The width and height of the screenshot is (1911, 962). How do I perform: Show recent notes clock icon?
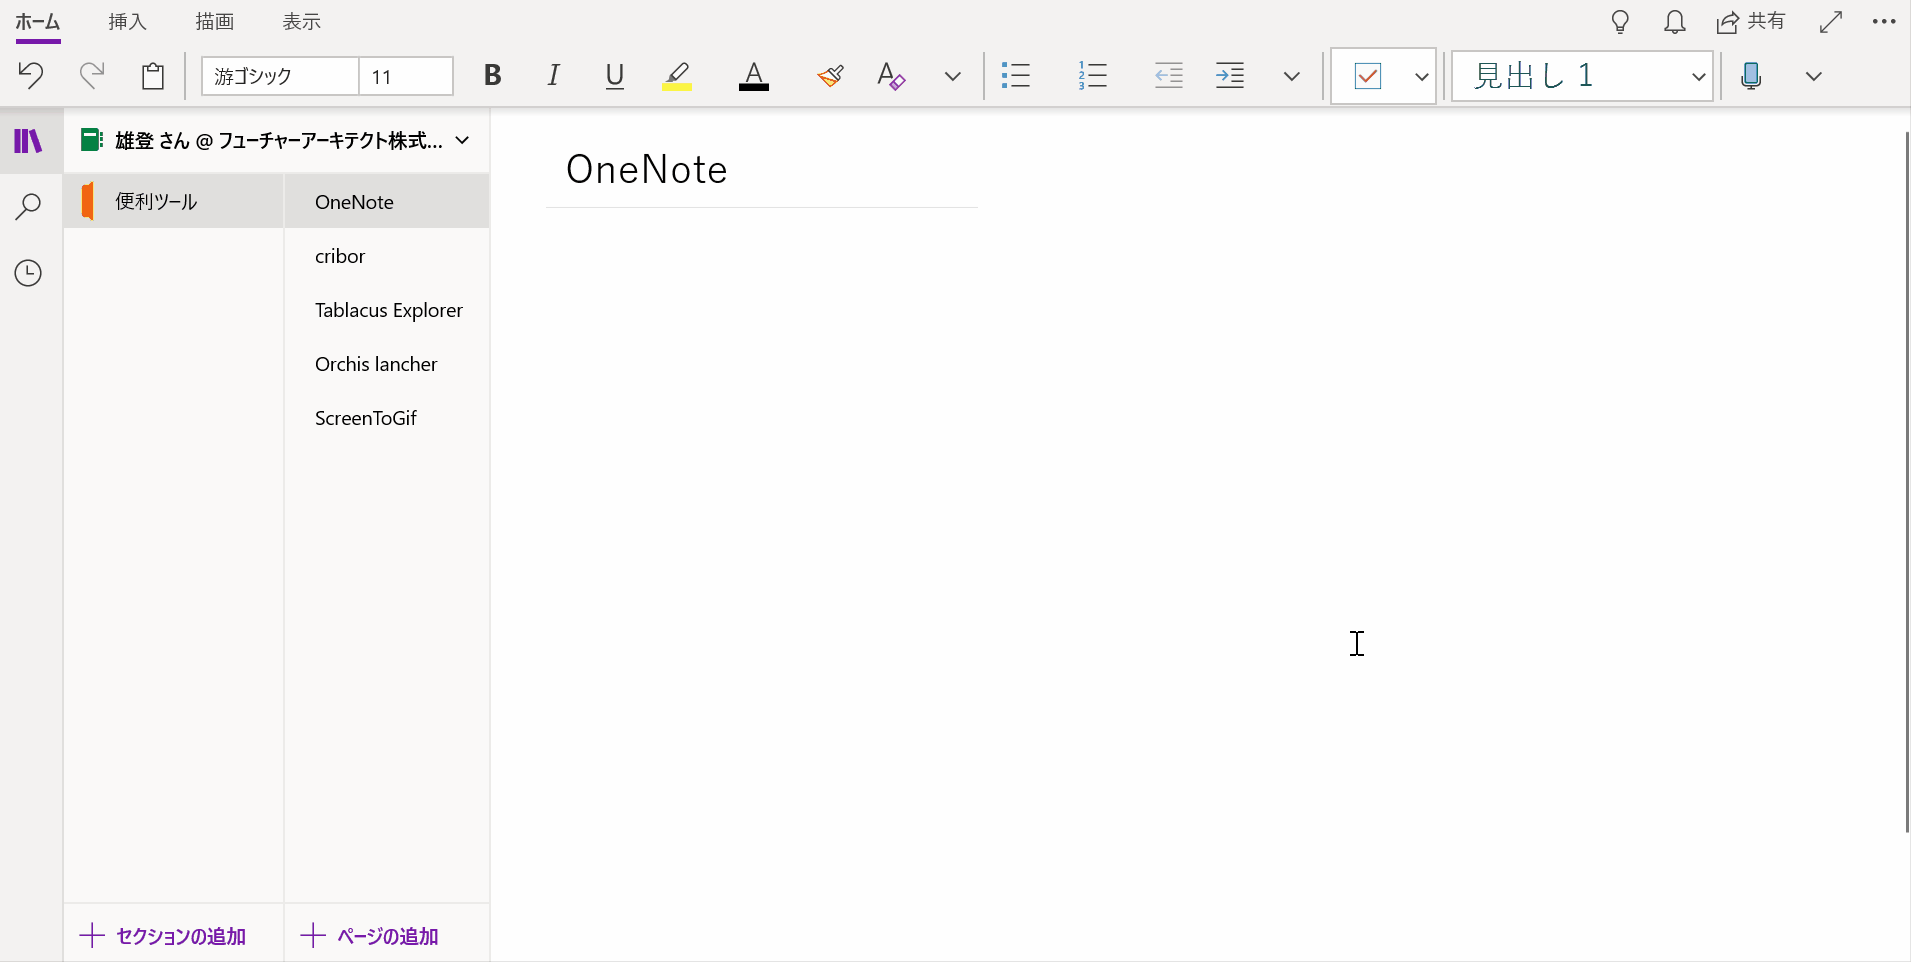[x=28, y=273]
